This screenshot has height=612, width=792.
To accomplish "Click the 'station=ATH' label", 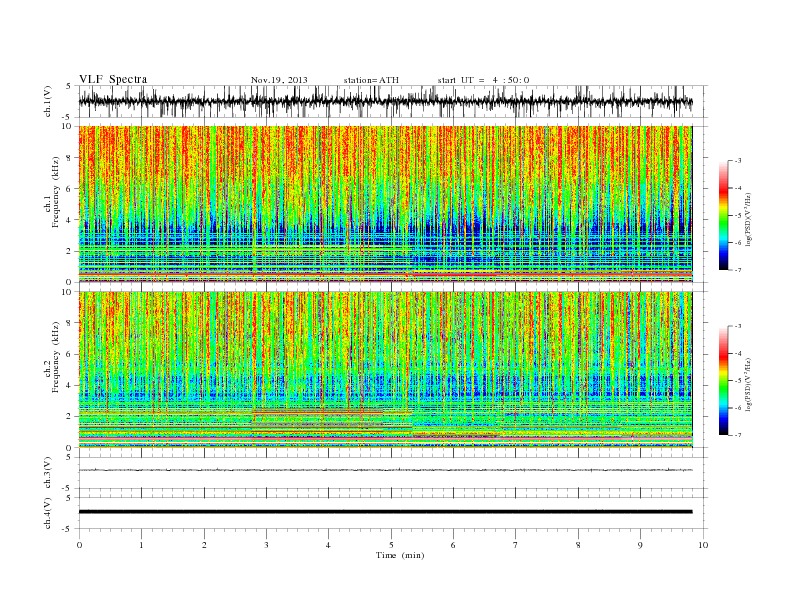I will coord(371,80).
